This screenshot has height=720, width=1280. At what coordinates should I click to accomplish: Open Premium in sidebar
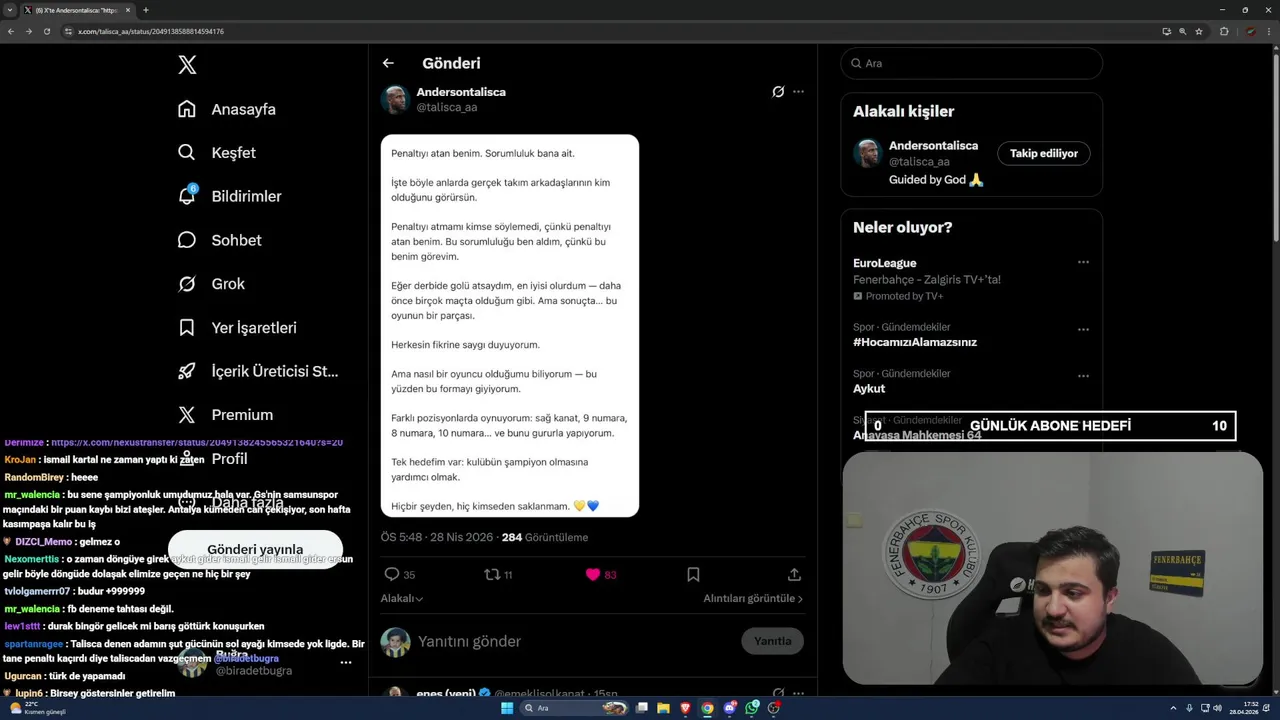[x=225, y=415]
